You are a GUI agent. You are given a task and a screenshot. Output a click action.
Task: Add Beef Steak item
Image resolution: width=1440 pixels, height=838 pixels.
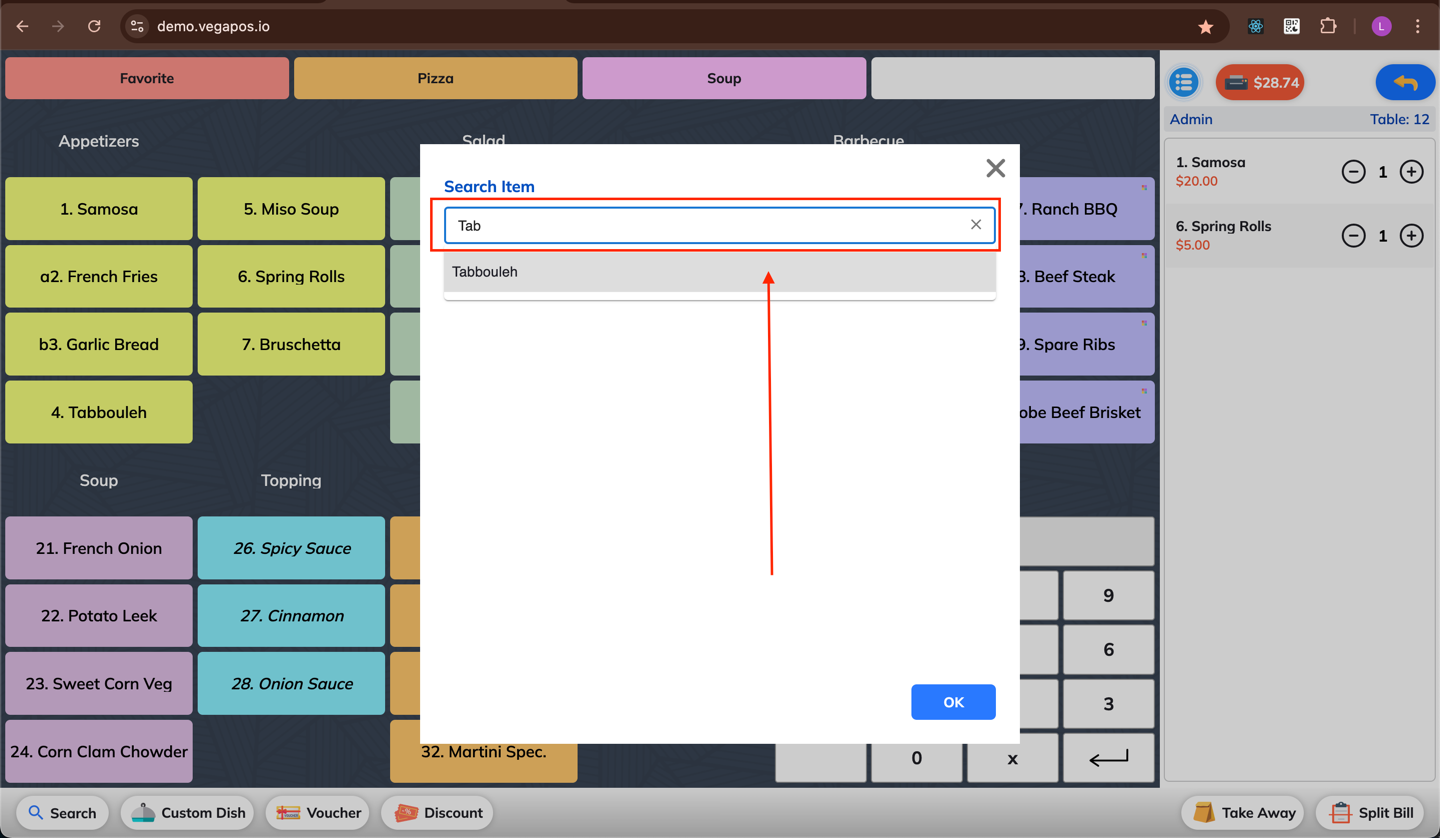pyautogui.click(x=1086, y=277)
